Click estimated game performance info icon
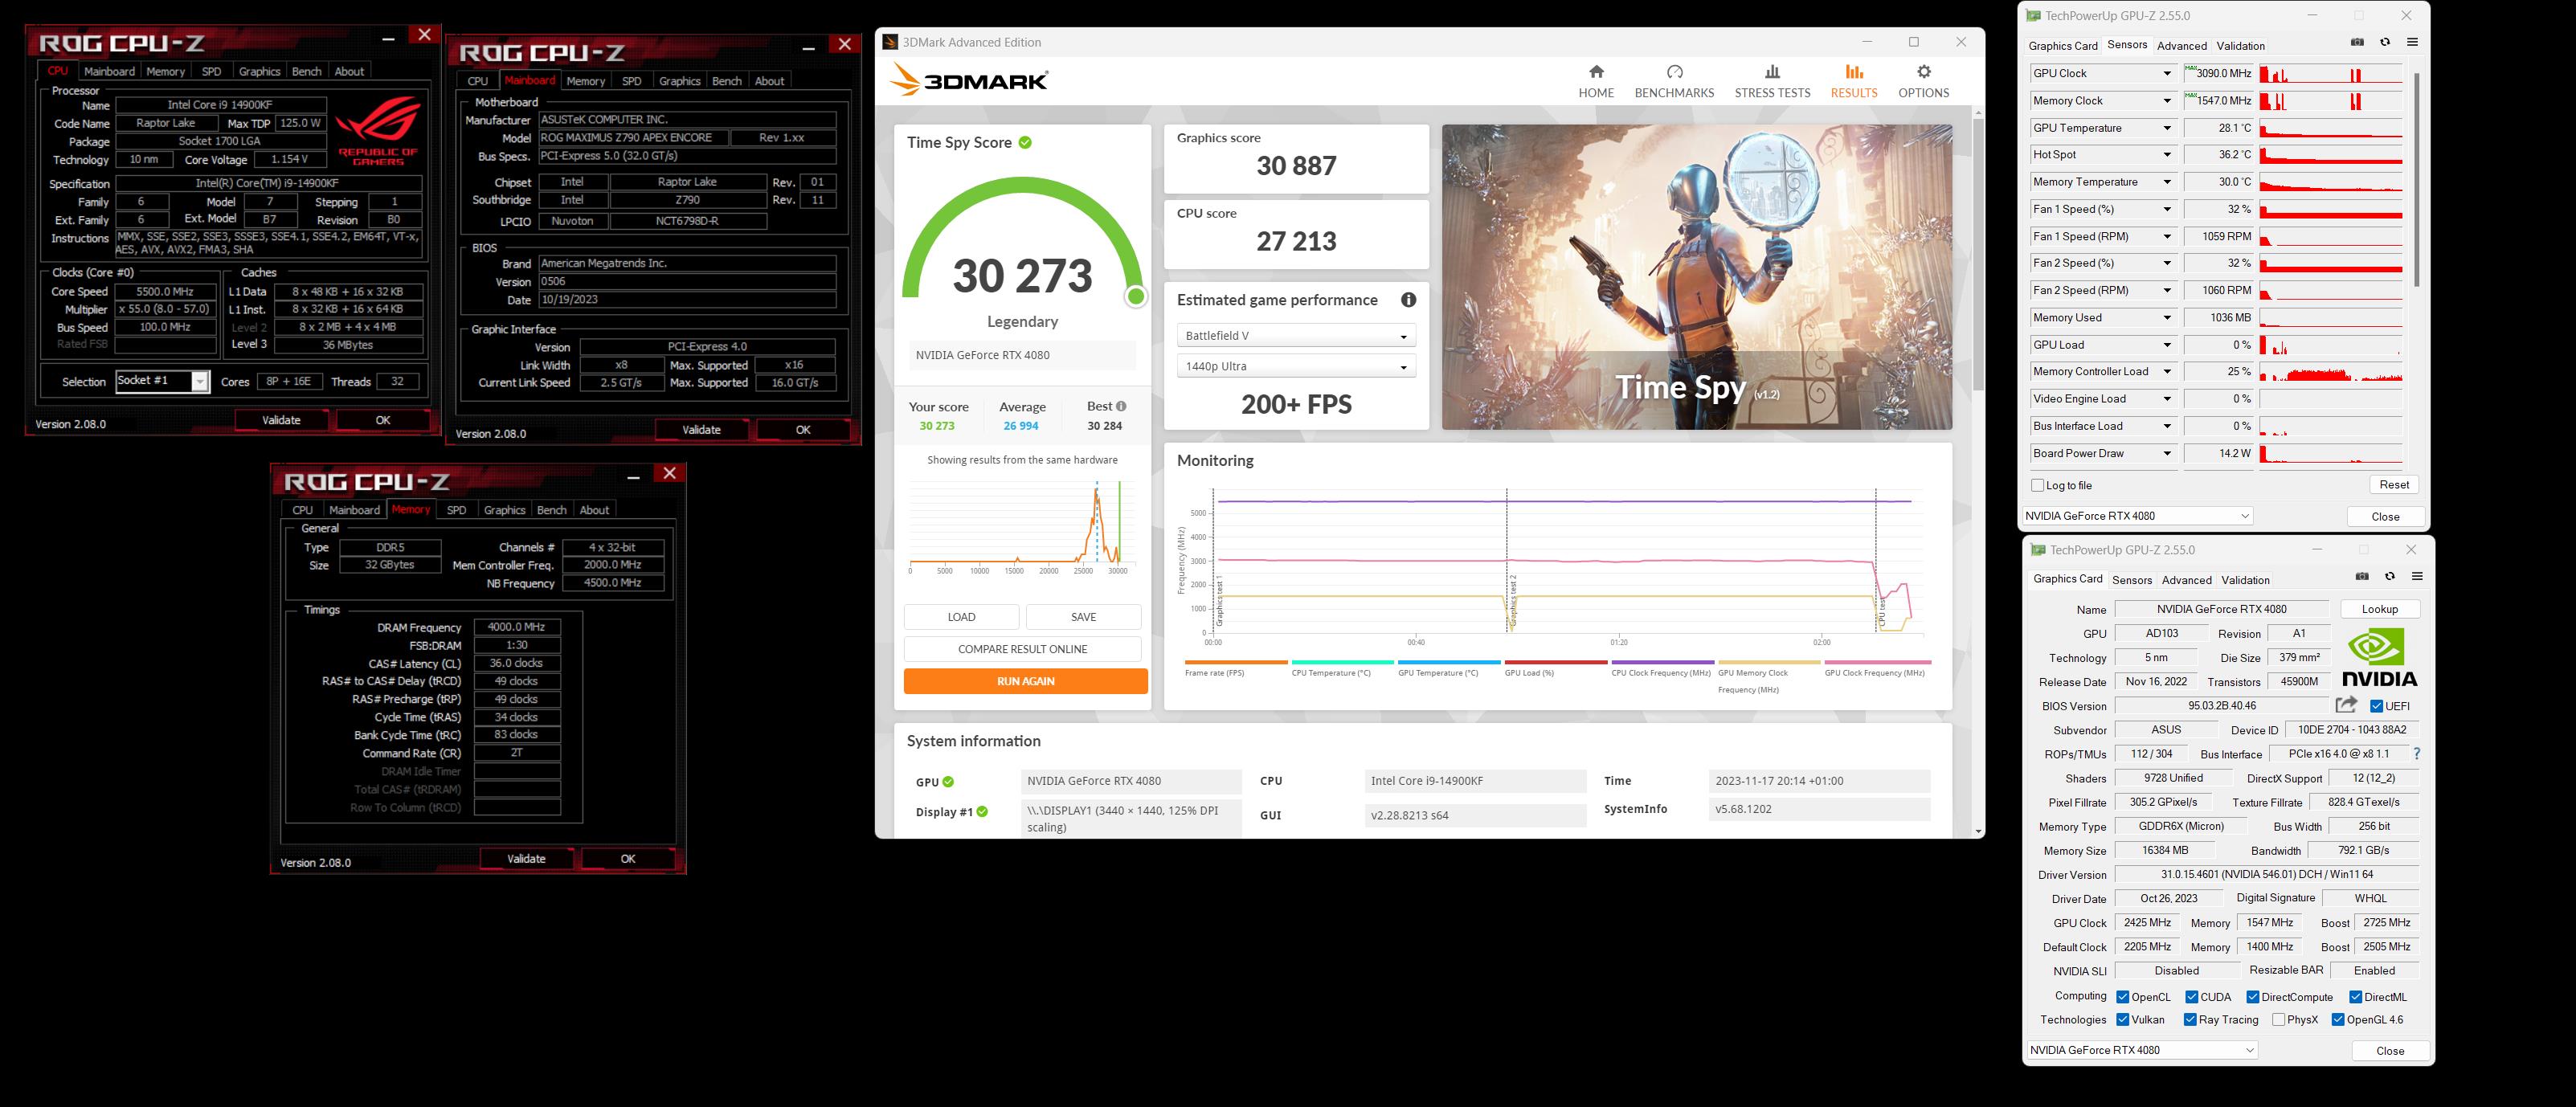The image size is (2576, 1107). [x=1408, y=300]
